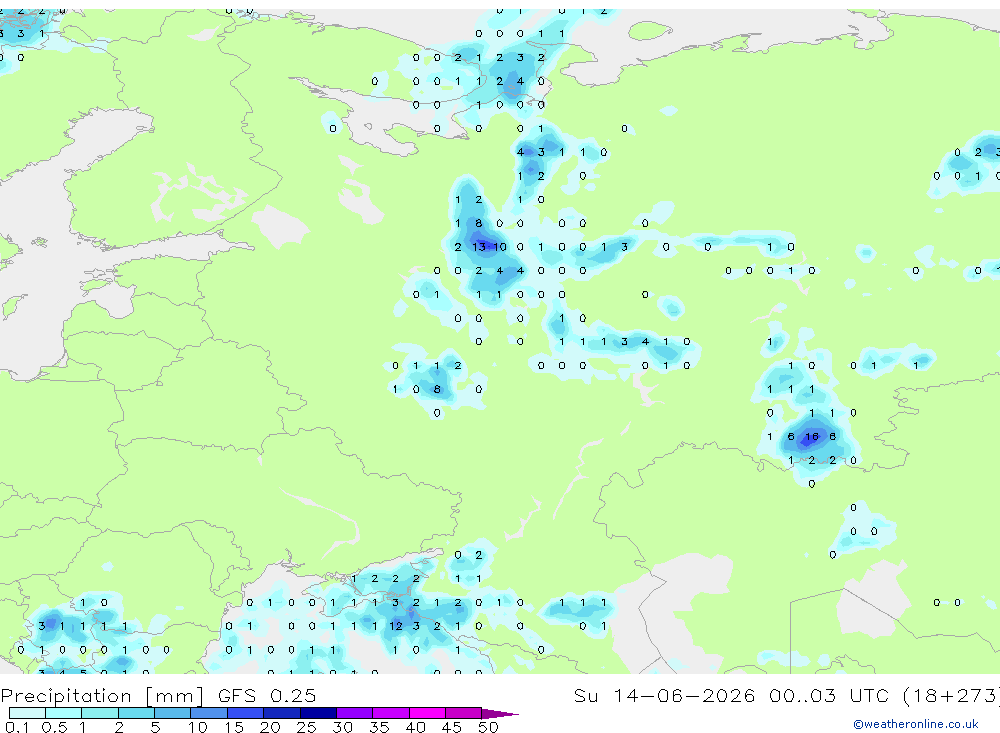Viewport: 1000px width, 733px height.
Task: Select the 'GFS 0.25' model label
Action: (267, 695)
